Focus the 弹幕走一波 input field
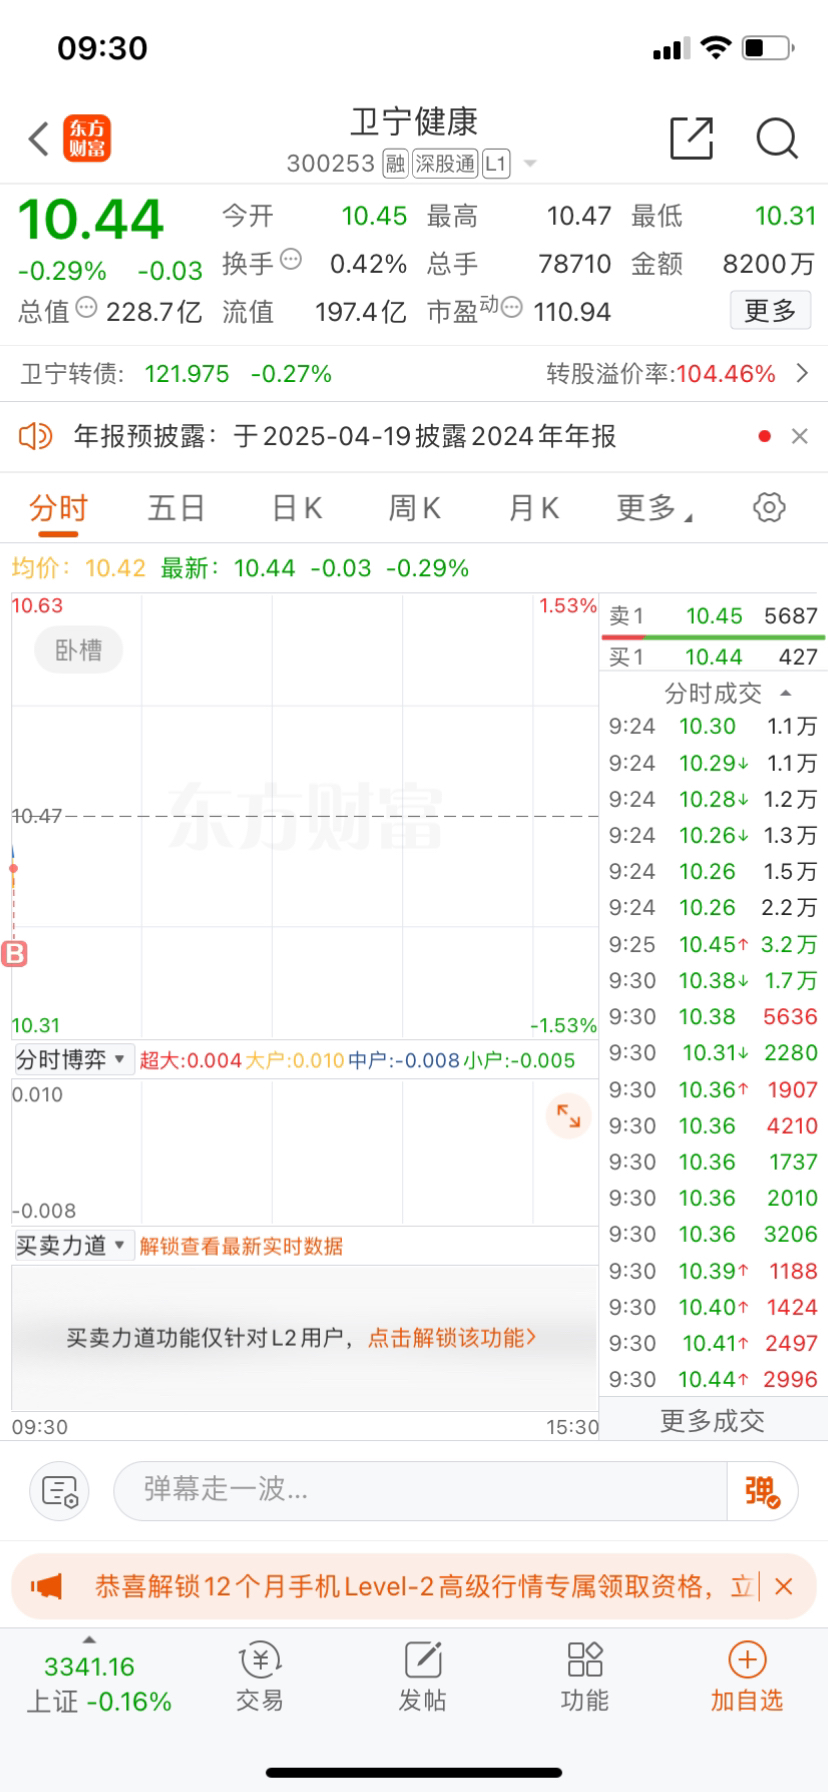828x1792 pixels. point(420,1490)
